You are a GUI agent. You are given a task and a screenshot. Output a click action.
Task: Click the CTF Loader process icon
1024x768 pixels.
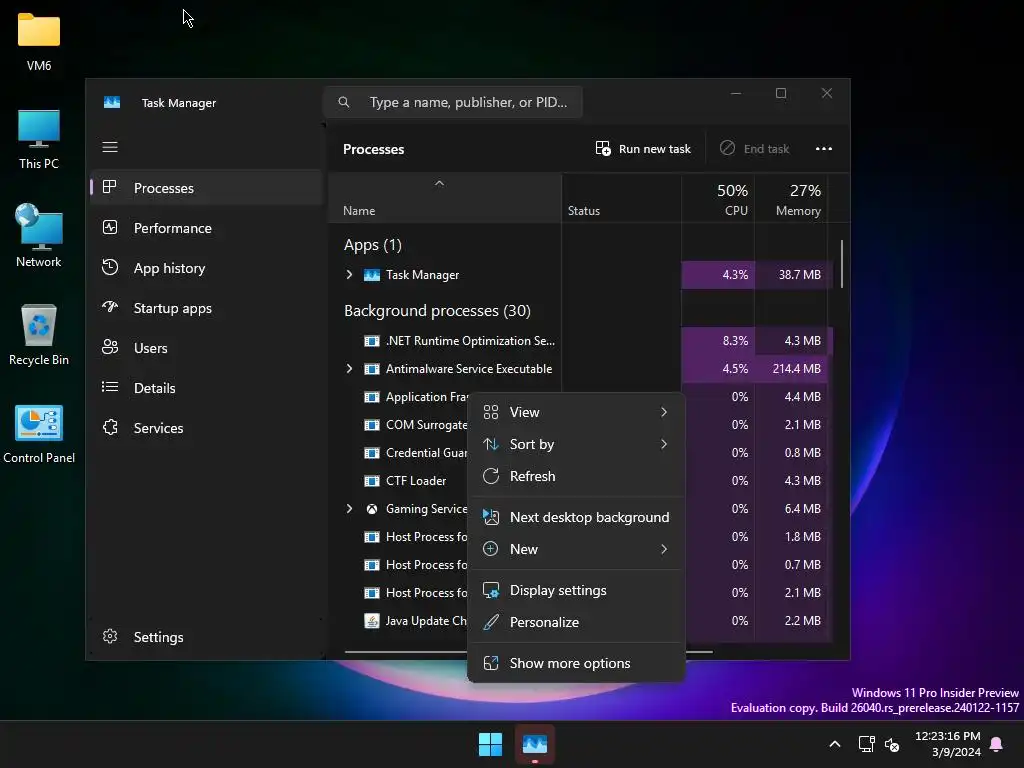tap(372, 481)
